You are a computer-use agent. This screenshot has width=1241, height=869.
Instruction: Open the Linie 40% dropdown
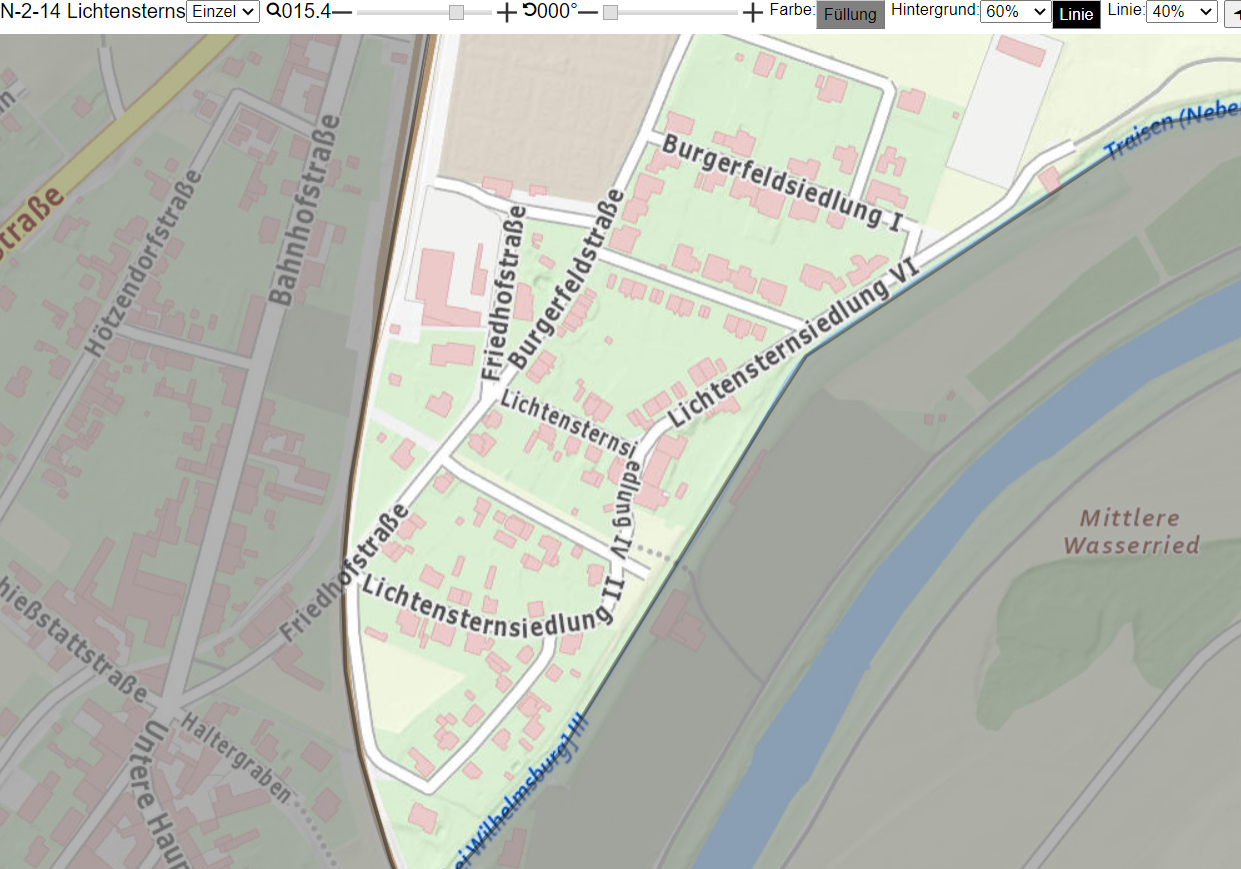tap(1182, 12)
